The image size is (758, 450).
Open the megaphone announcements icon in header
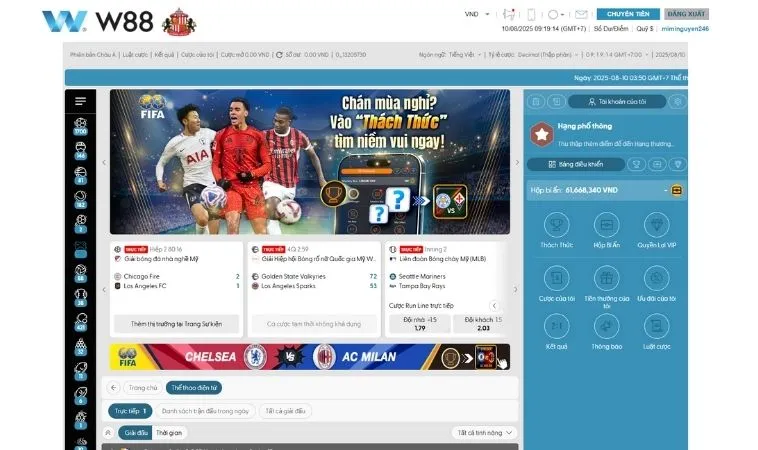coord(509,14)
